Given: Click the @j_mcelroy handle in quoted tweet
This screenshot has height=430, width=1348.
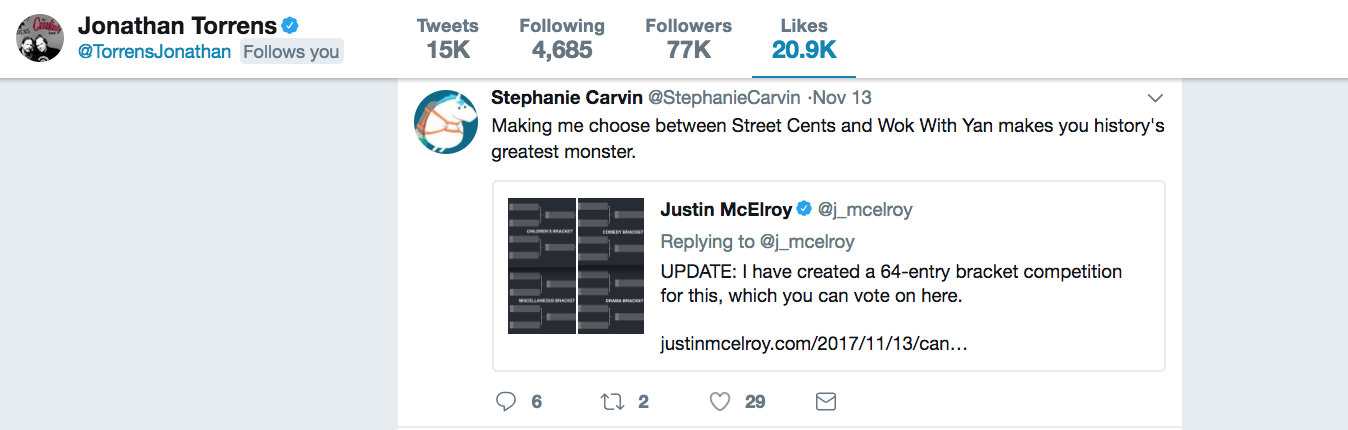Looking at the screenshot, I should coord(865,210).
